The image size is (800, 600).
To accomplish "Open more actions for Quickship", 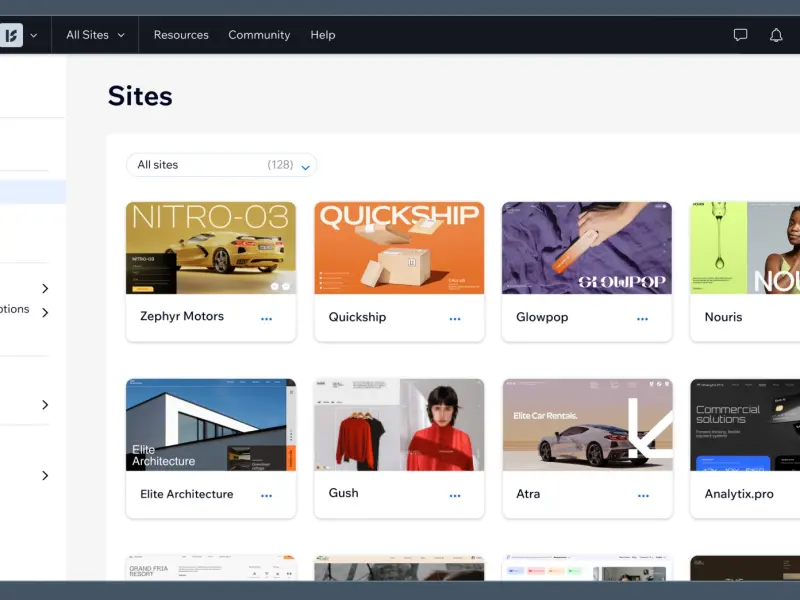I will coord(455,319).
